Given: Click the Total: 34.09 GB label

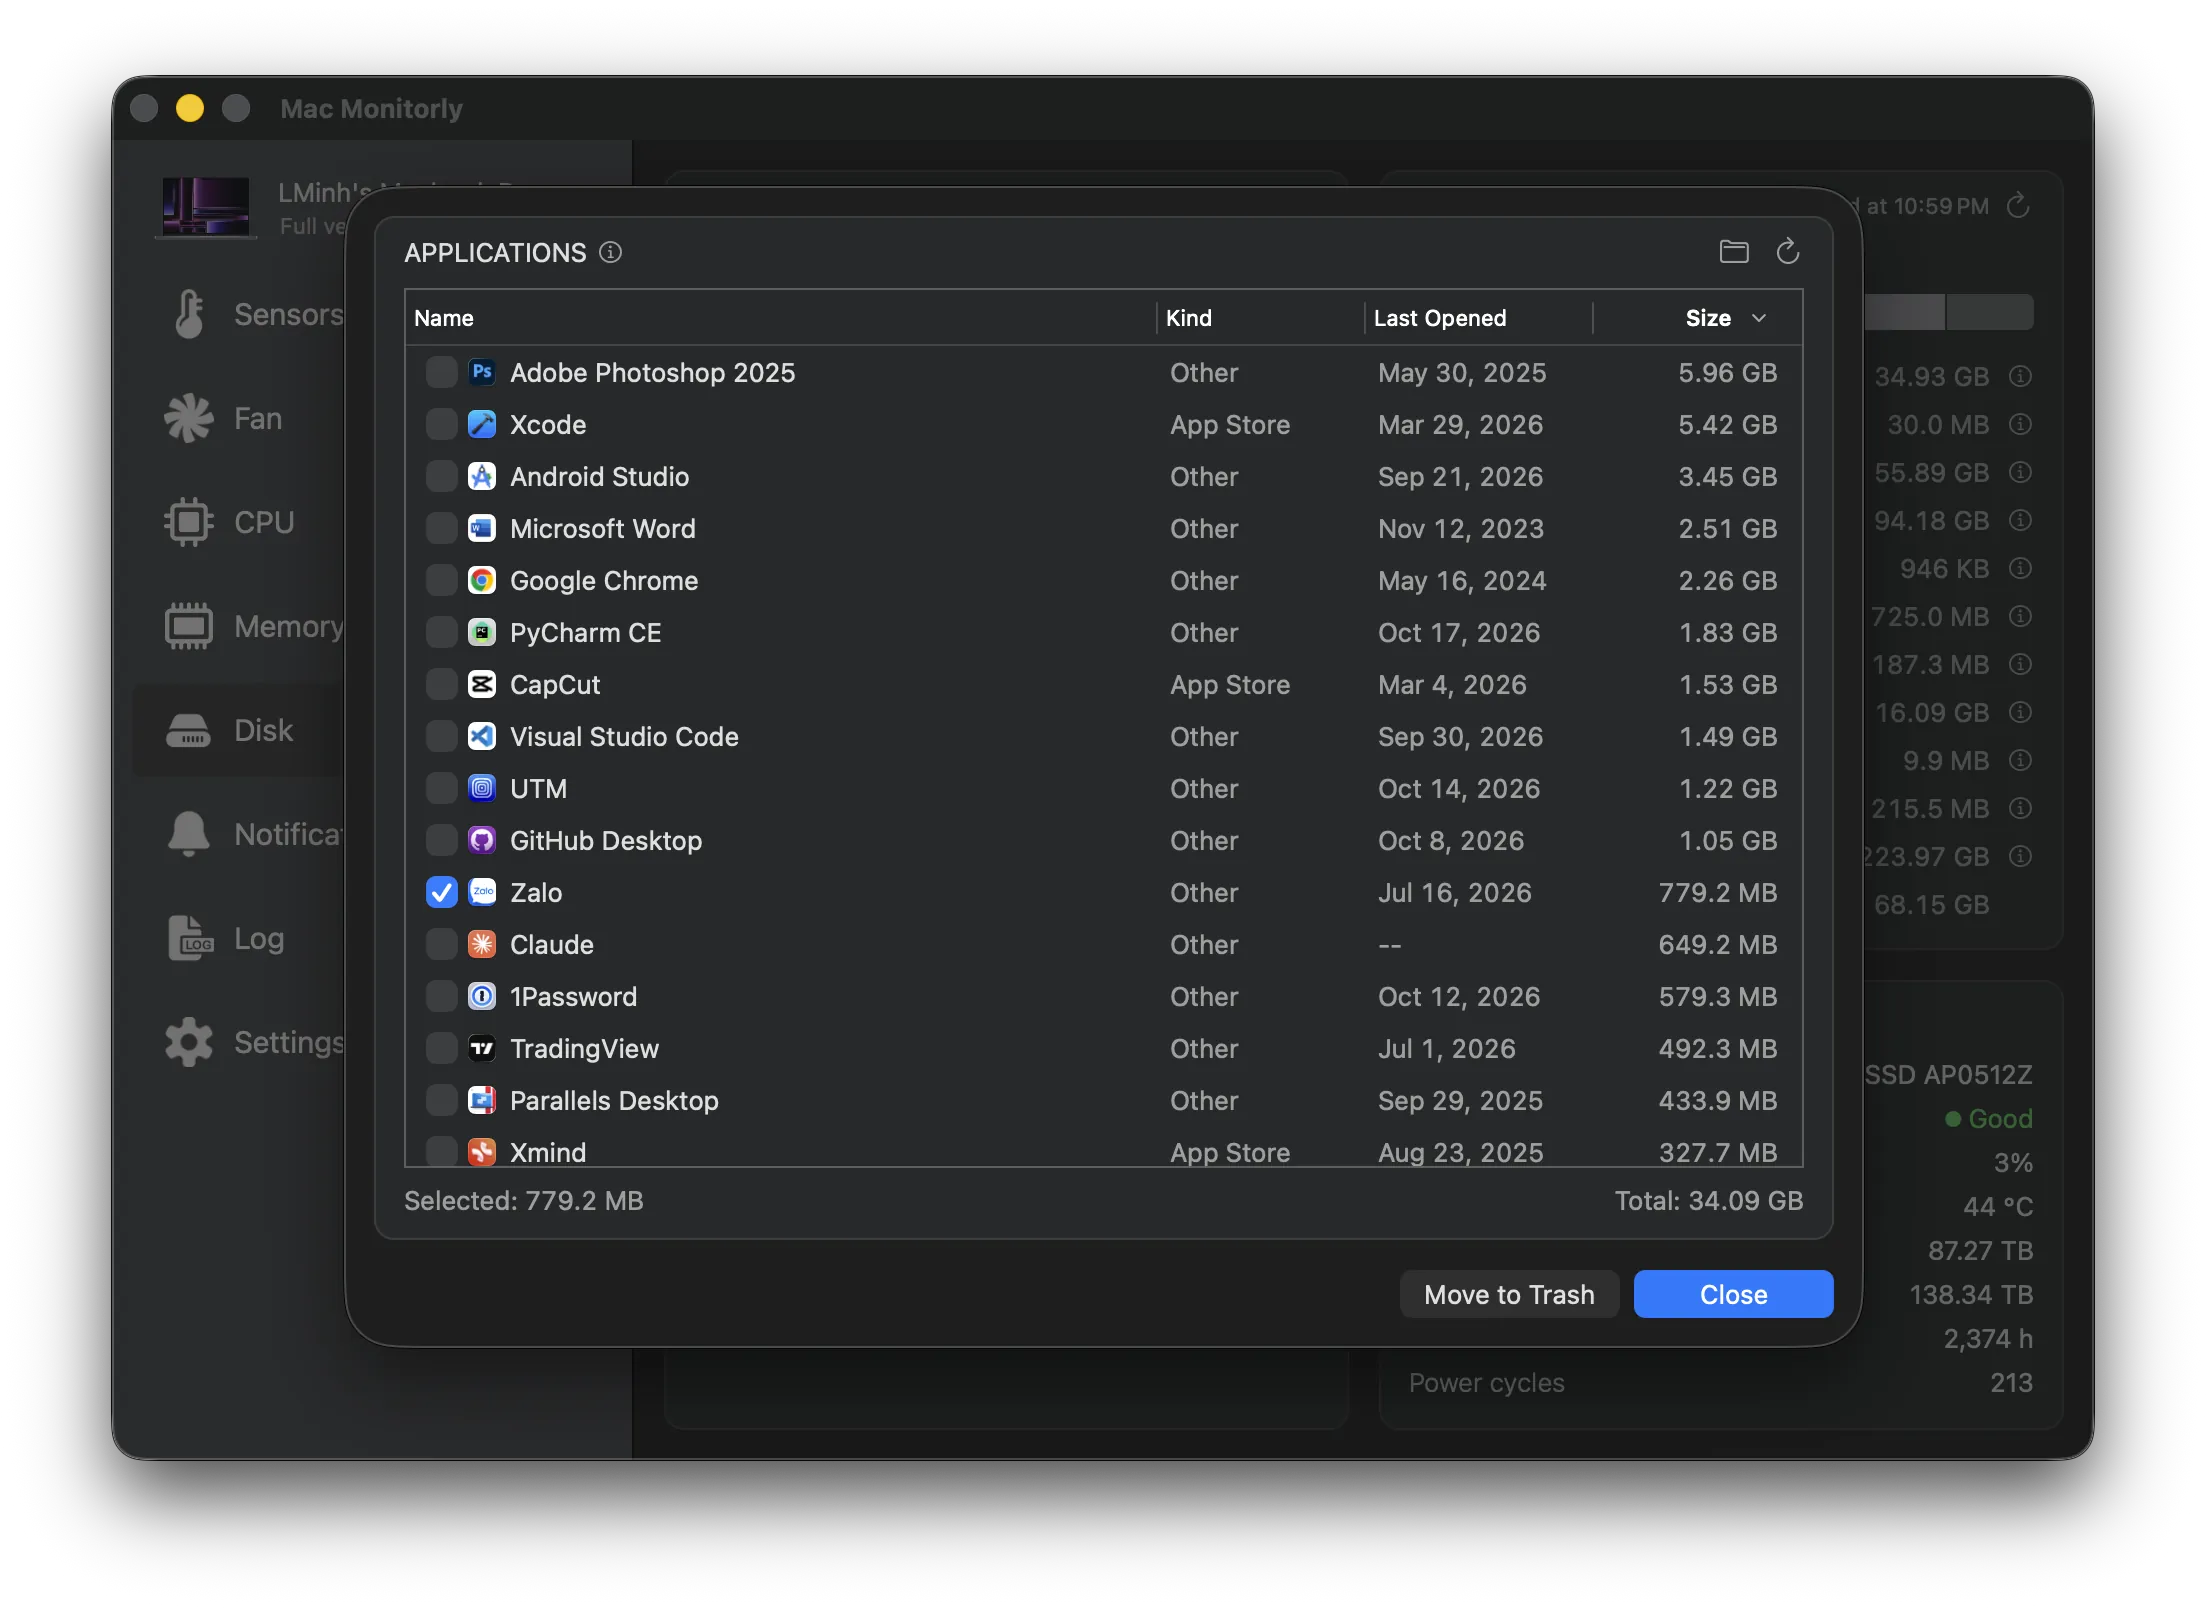Looking at the screenshot, I should pos(1708,1200).
